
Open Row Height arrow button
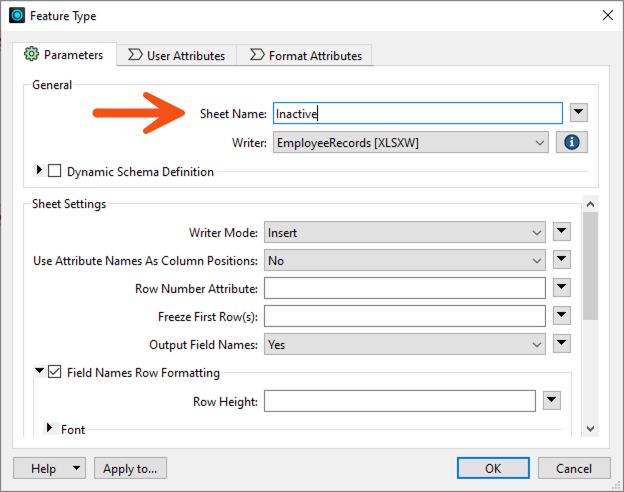point(551,401)
